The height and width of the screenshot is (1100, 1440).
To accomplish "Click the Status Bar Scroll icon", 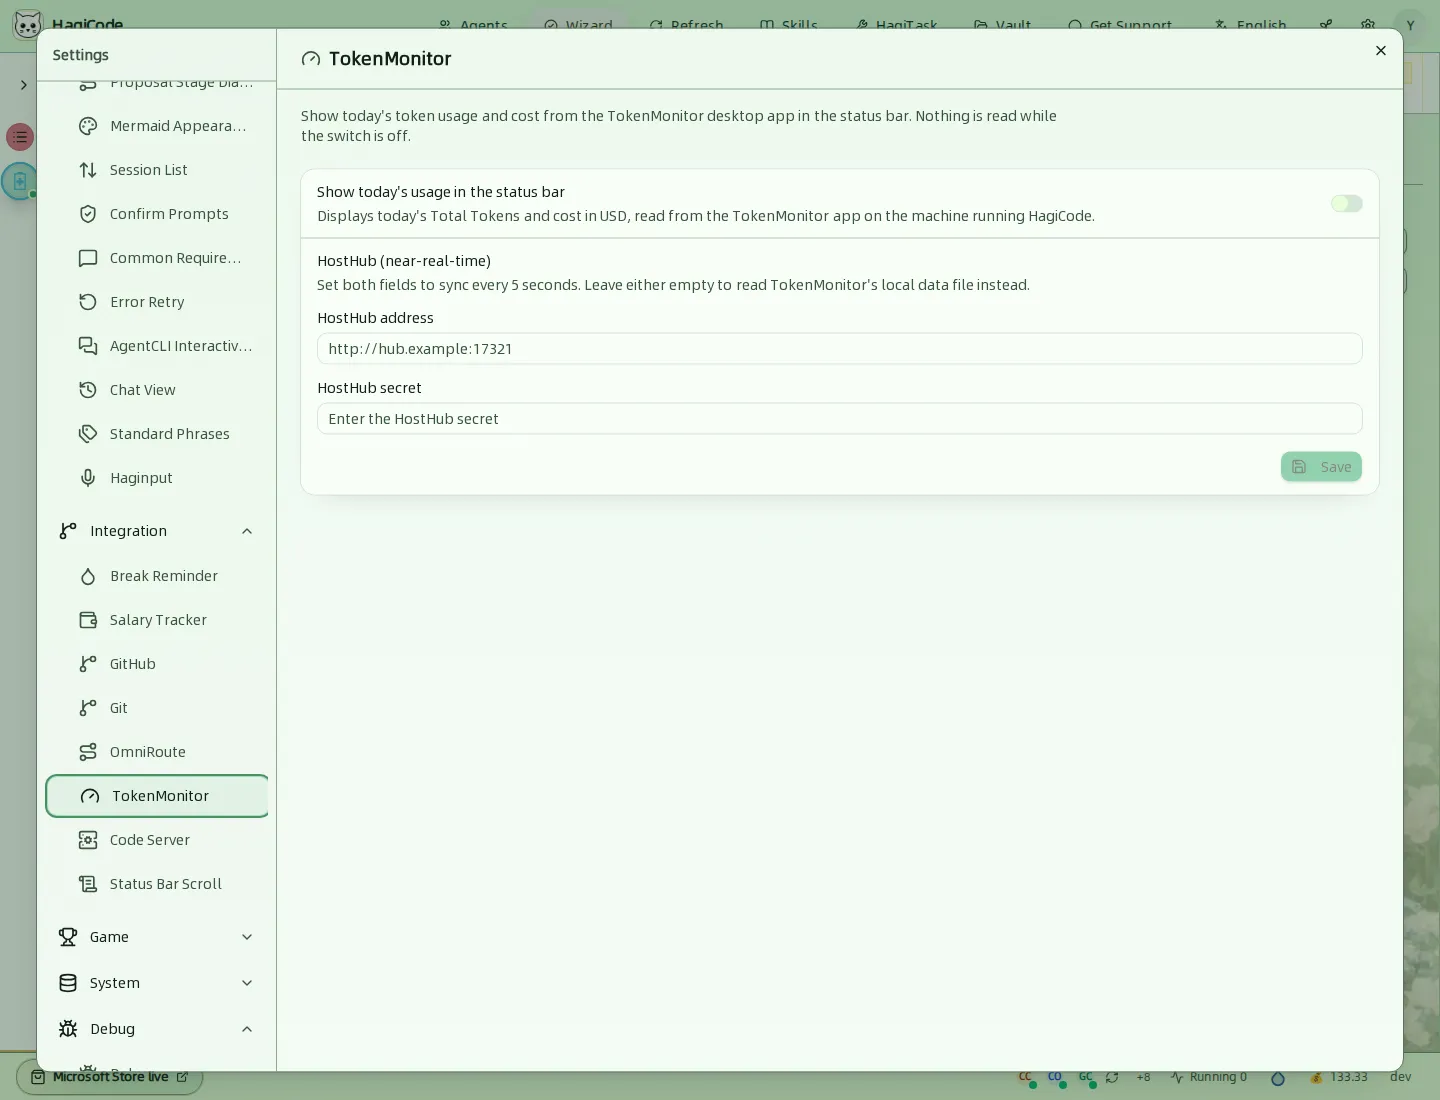I will pos(88,884).
